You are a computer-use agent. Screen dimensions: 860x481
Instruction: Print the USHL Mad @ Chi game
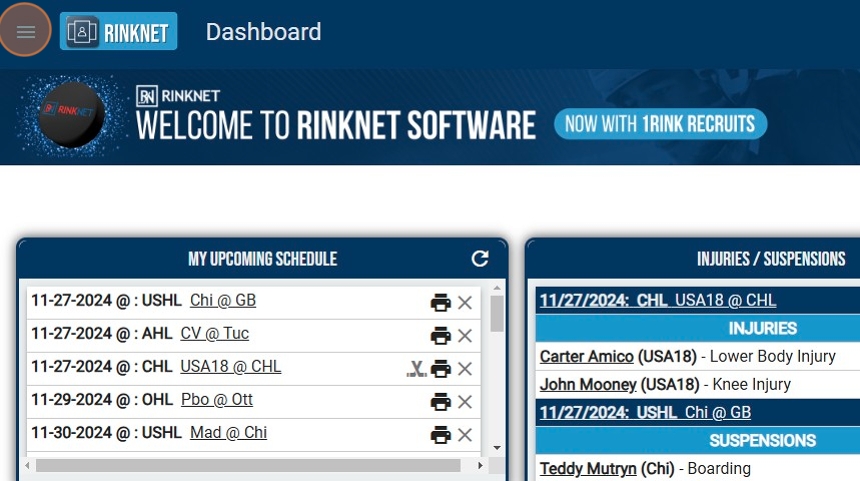pyautogui.click(x=440, y=435)
